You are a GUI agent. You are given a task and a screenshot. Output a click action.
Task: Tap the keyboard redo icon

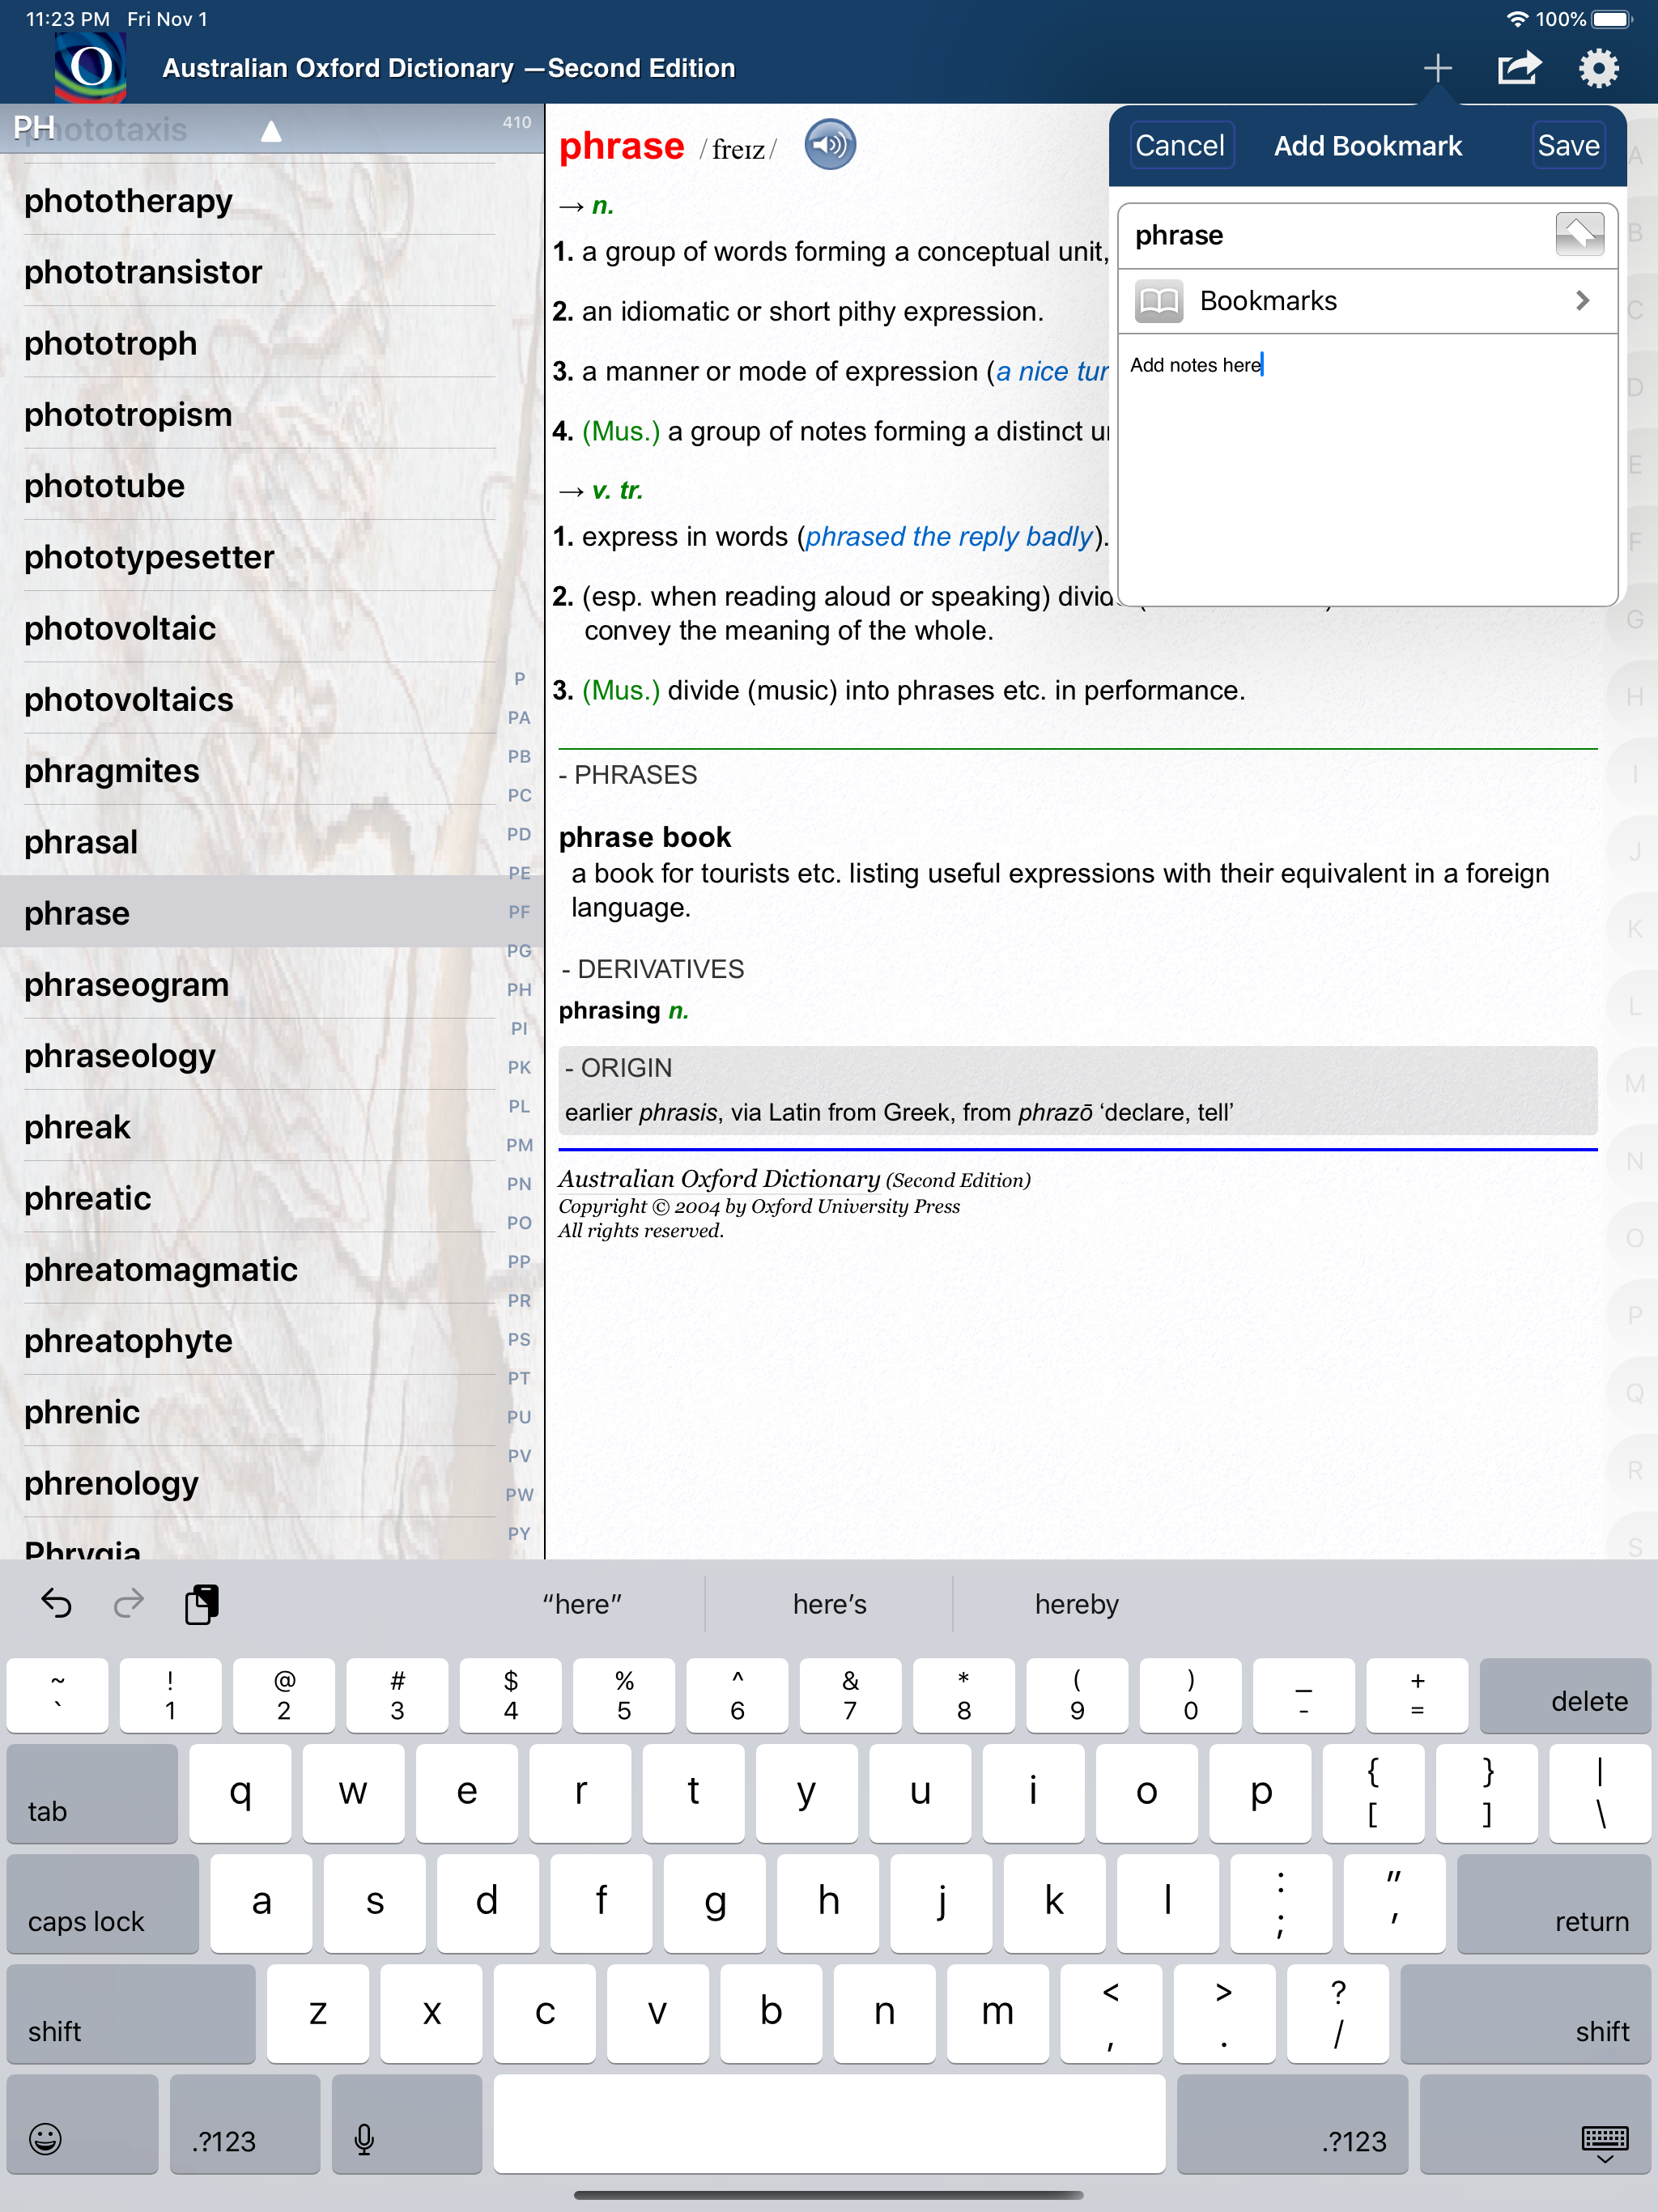tap(128, 1603)
